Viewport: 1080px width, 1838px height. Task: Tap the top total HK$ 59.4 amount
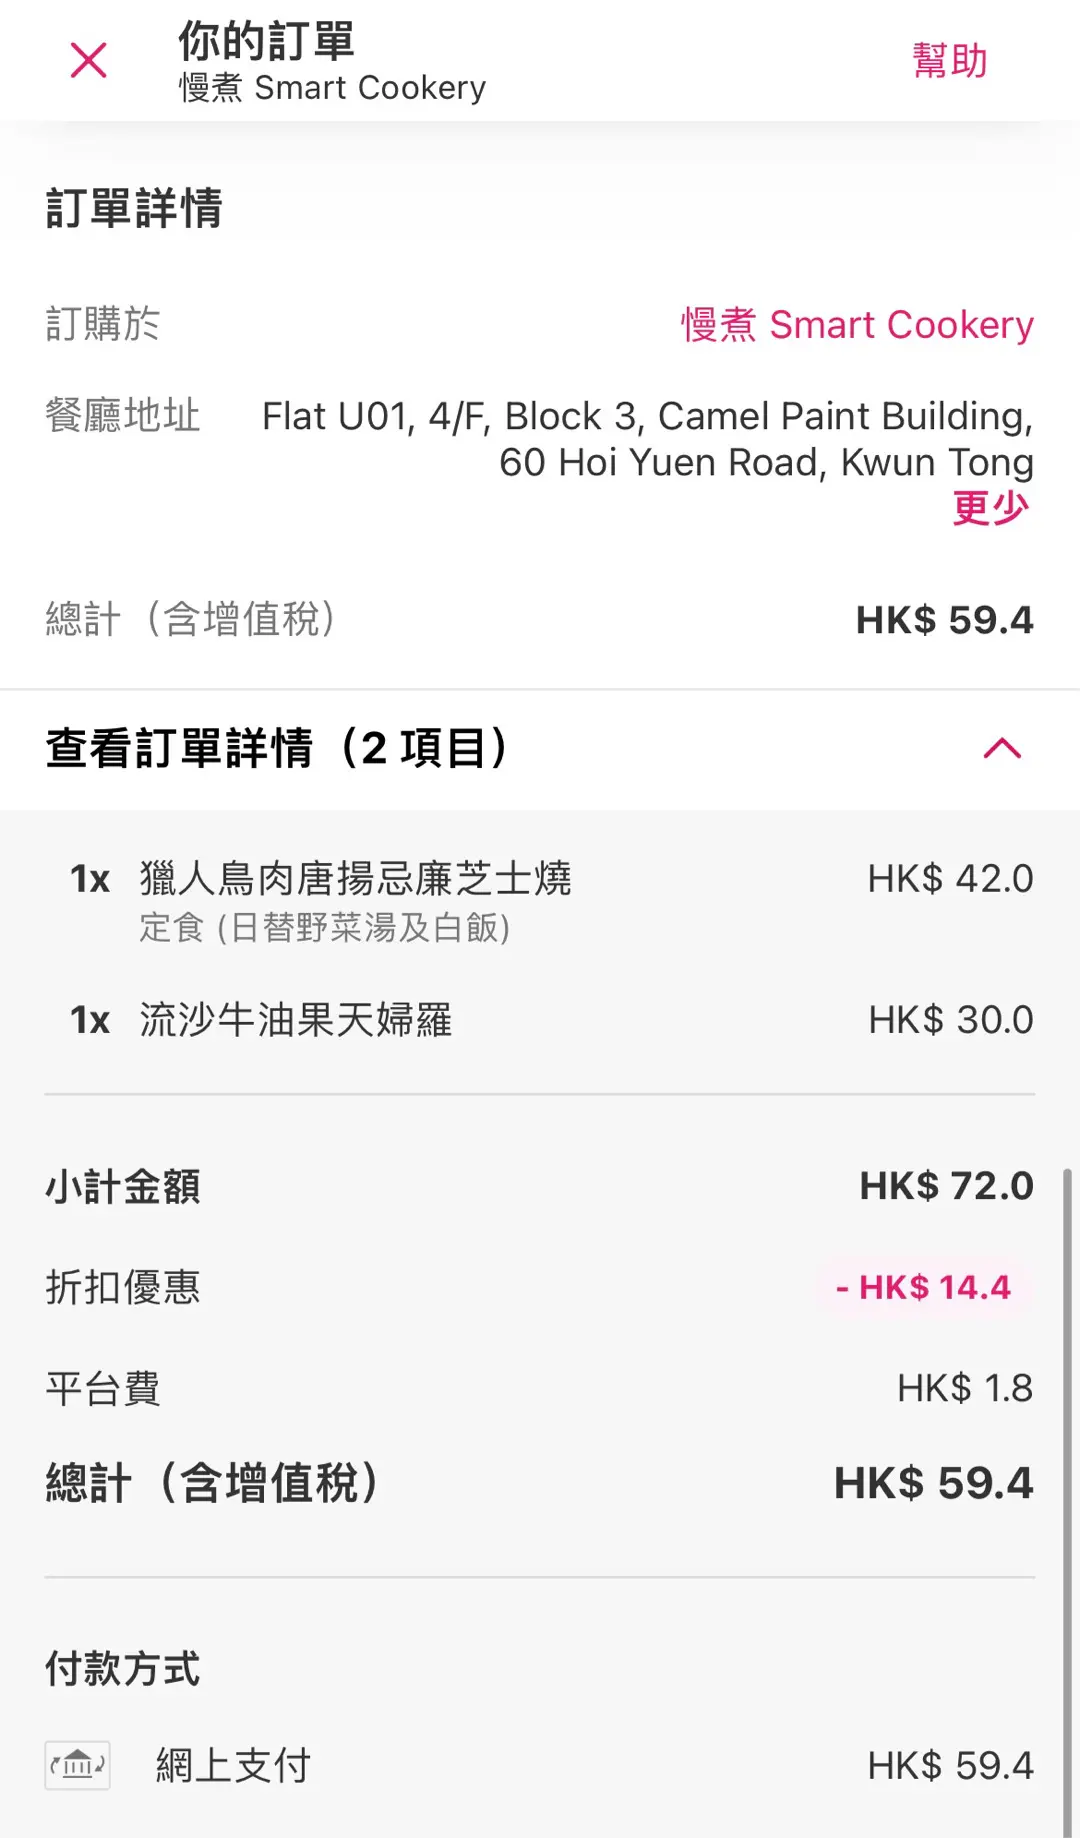tap(944, 620)
